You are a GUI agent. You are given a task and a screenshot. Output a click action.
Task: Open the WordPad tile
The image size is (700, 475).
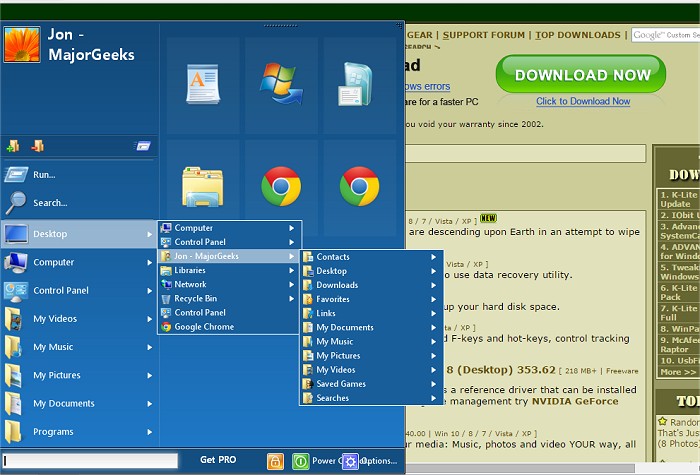click(x=202, y=84)
